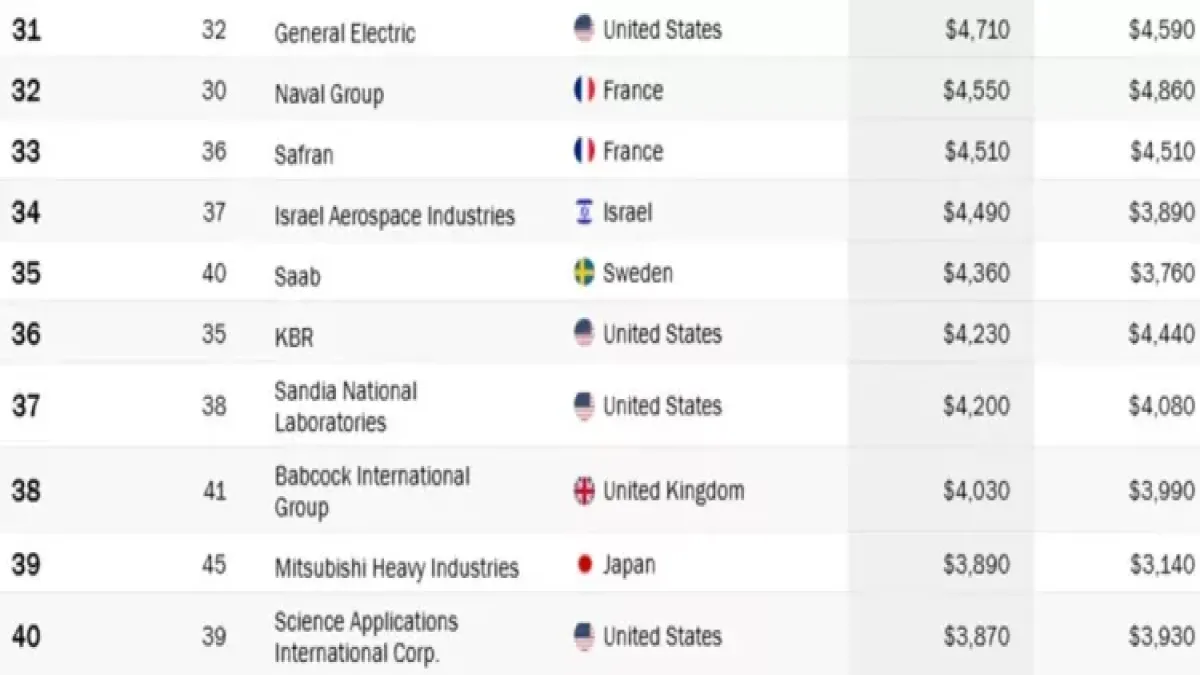Click France flag in Naval Group row
This screenshot has width=1200, height=675.
(584, 91)
